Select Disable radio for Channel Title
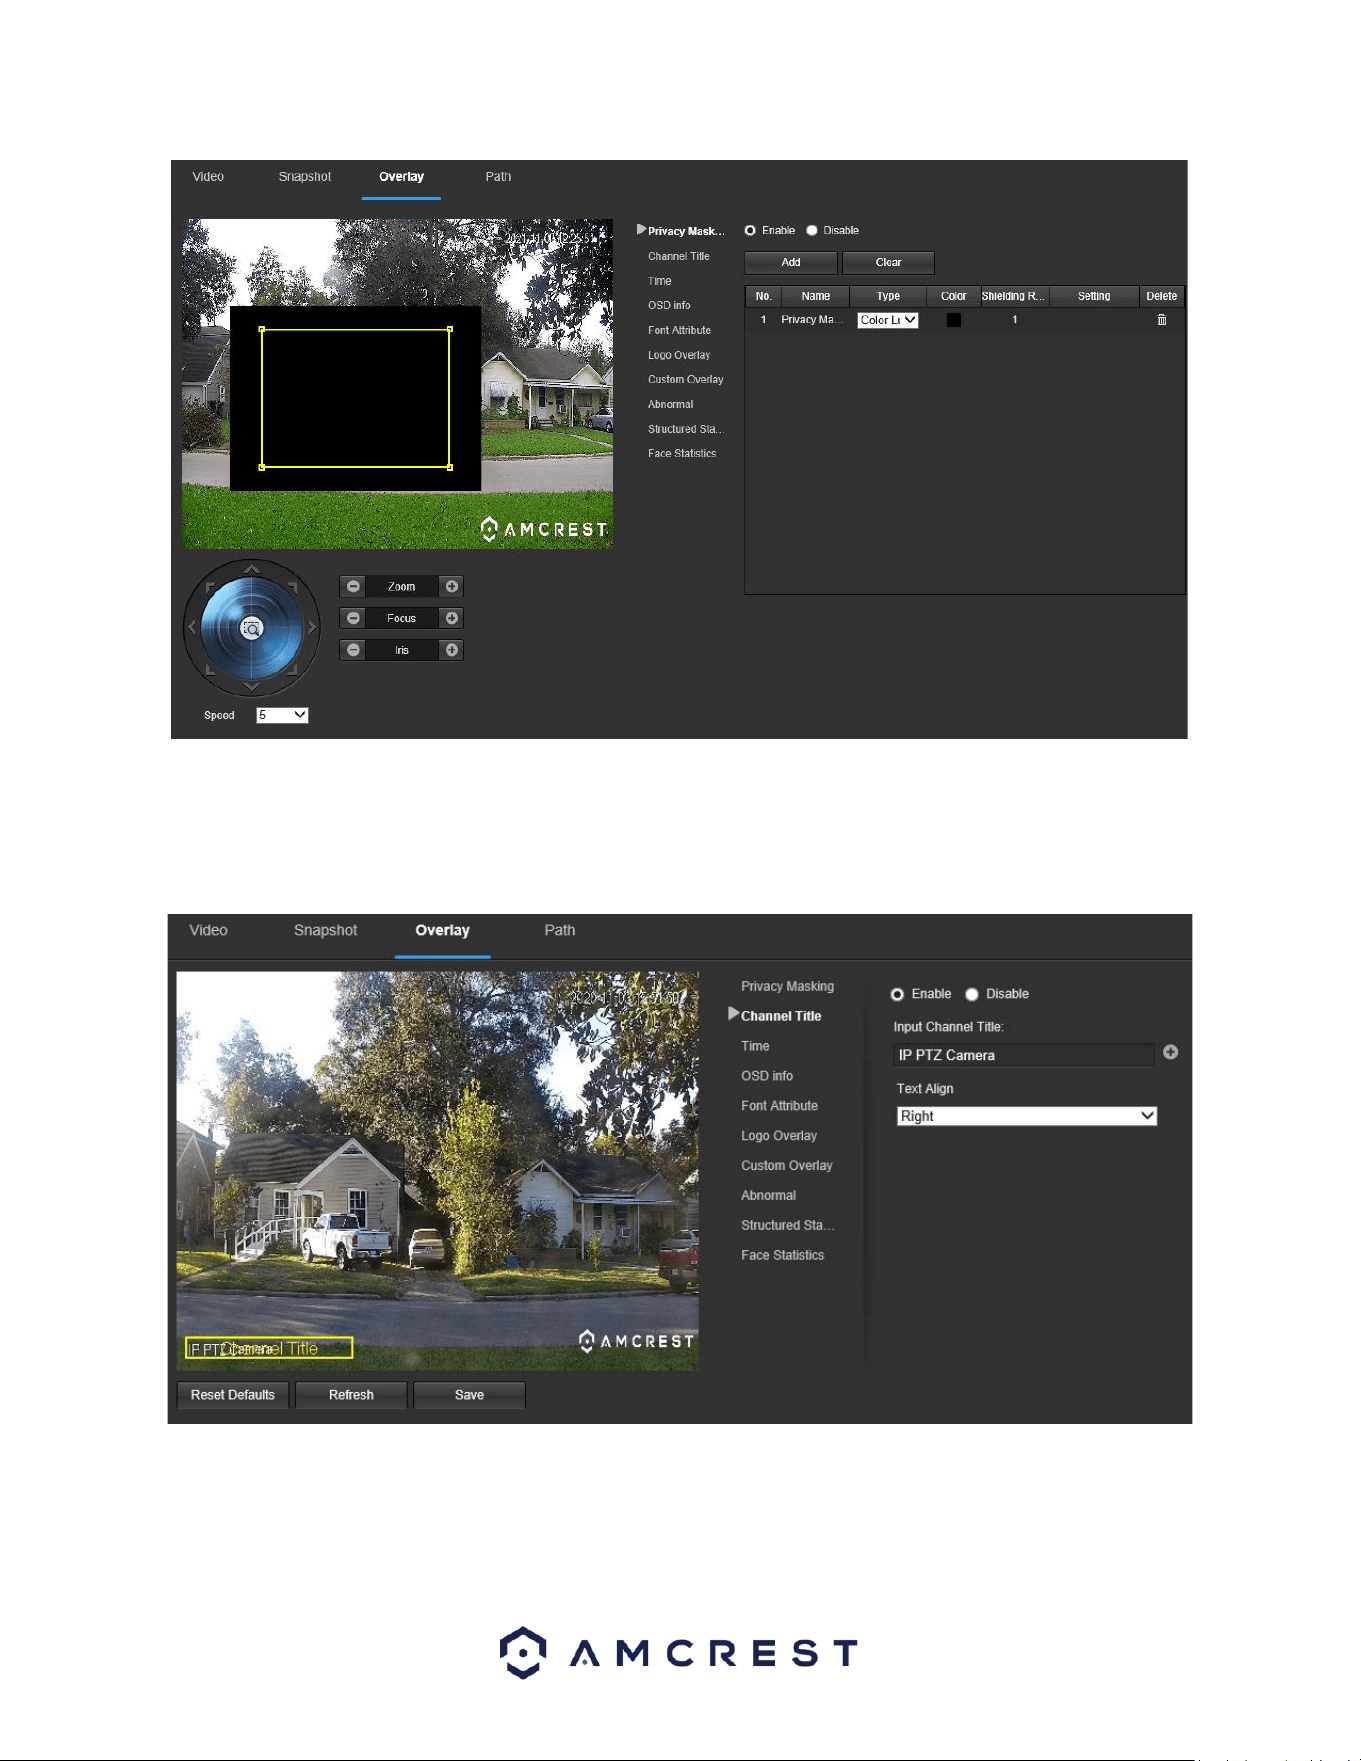This screenshot has height=1761, width=1361. (x=972, y=994)
